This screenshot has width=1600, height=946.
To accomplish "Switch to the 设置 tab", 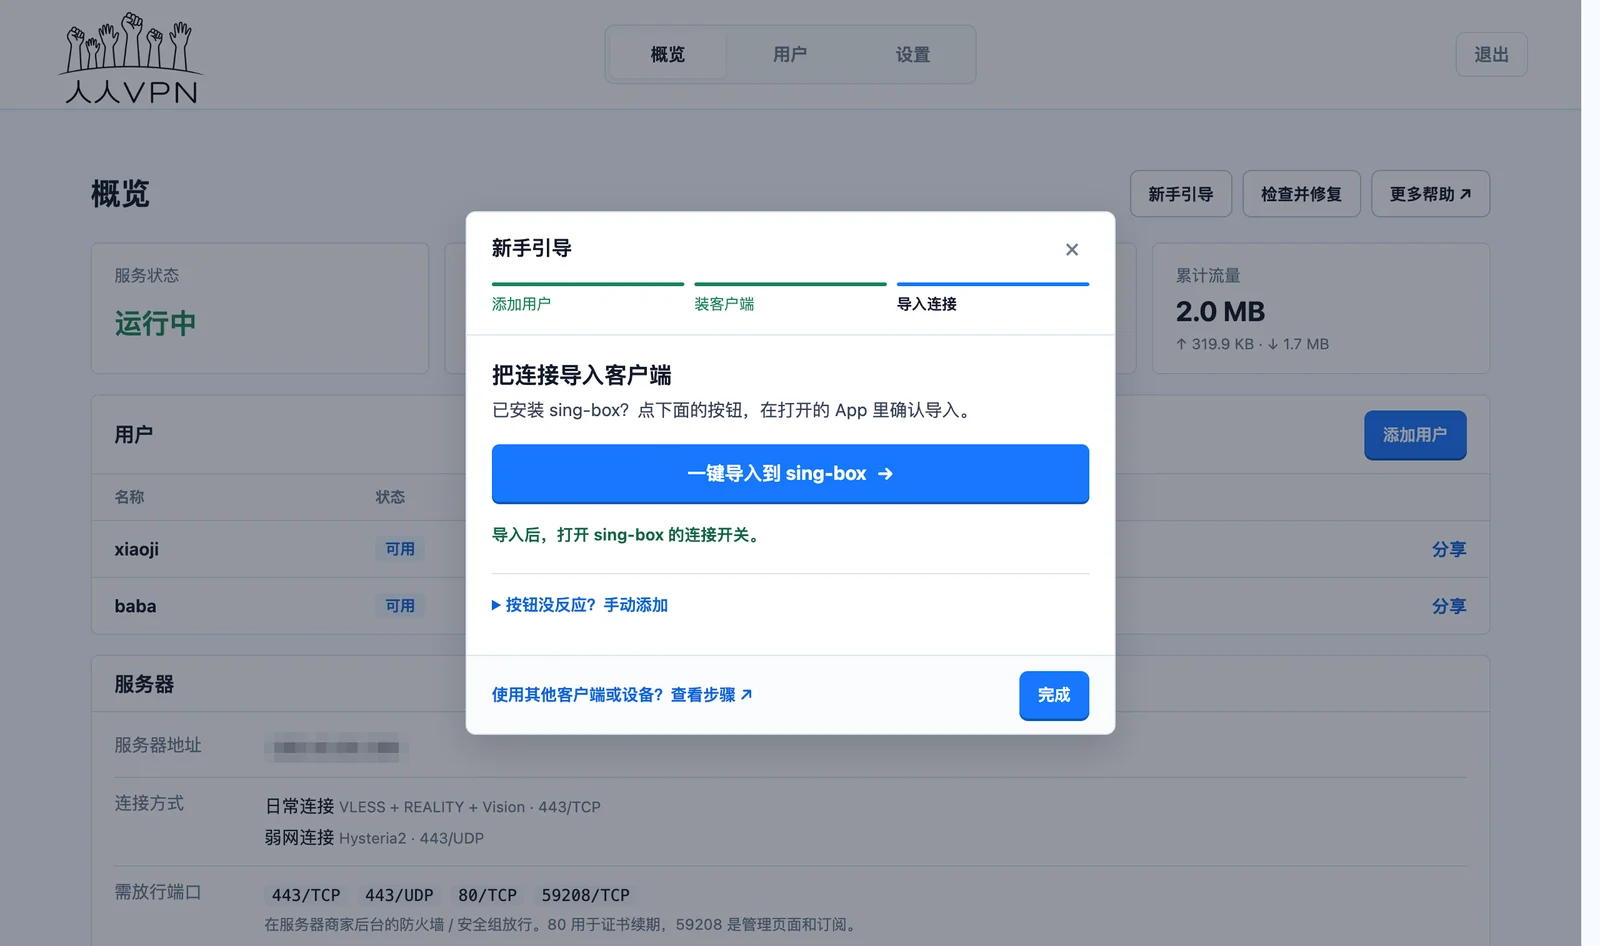I will click(912, 55).
